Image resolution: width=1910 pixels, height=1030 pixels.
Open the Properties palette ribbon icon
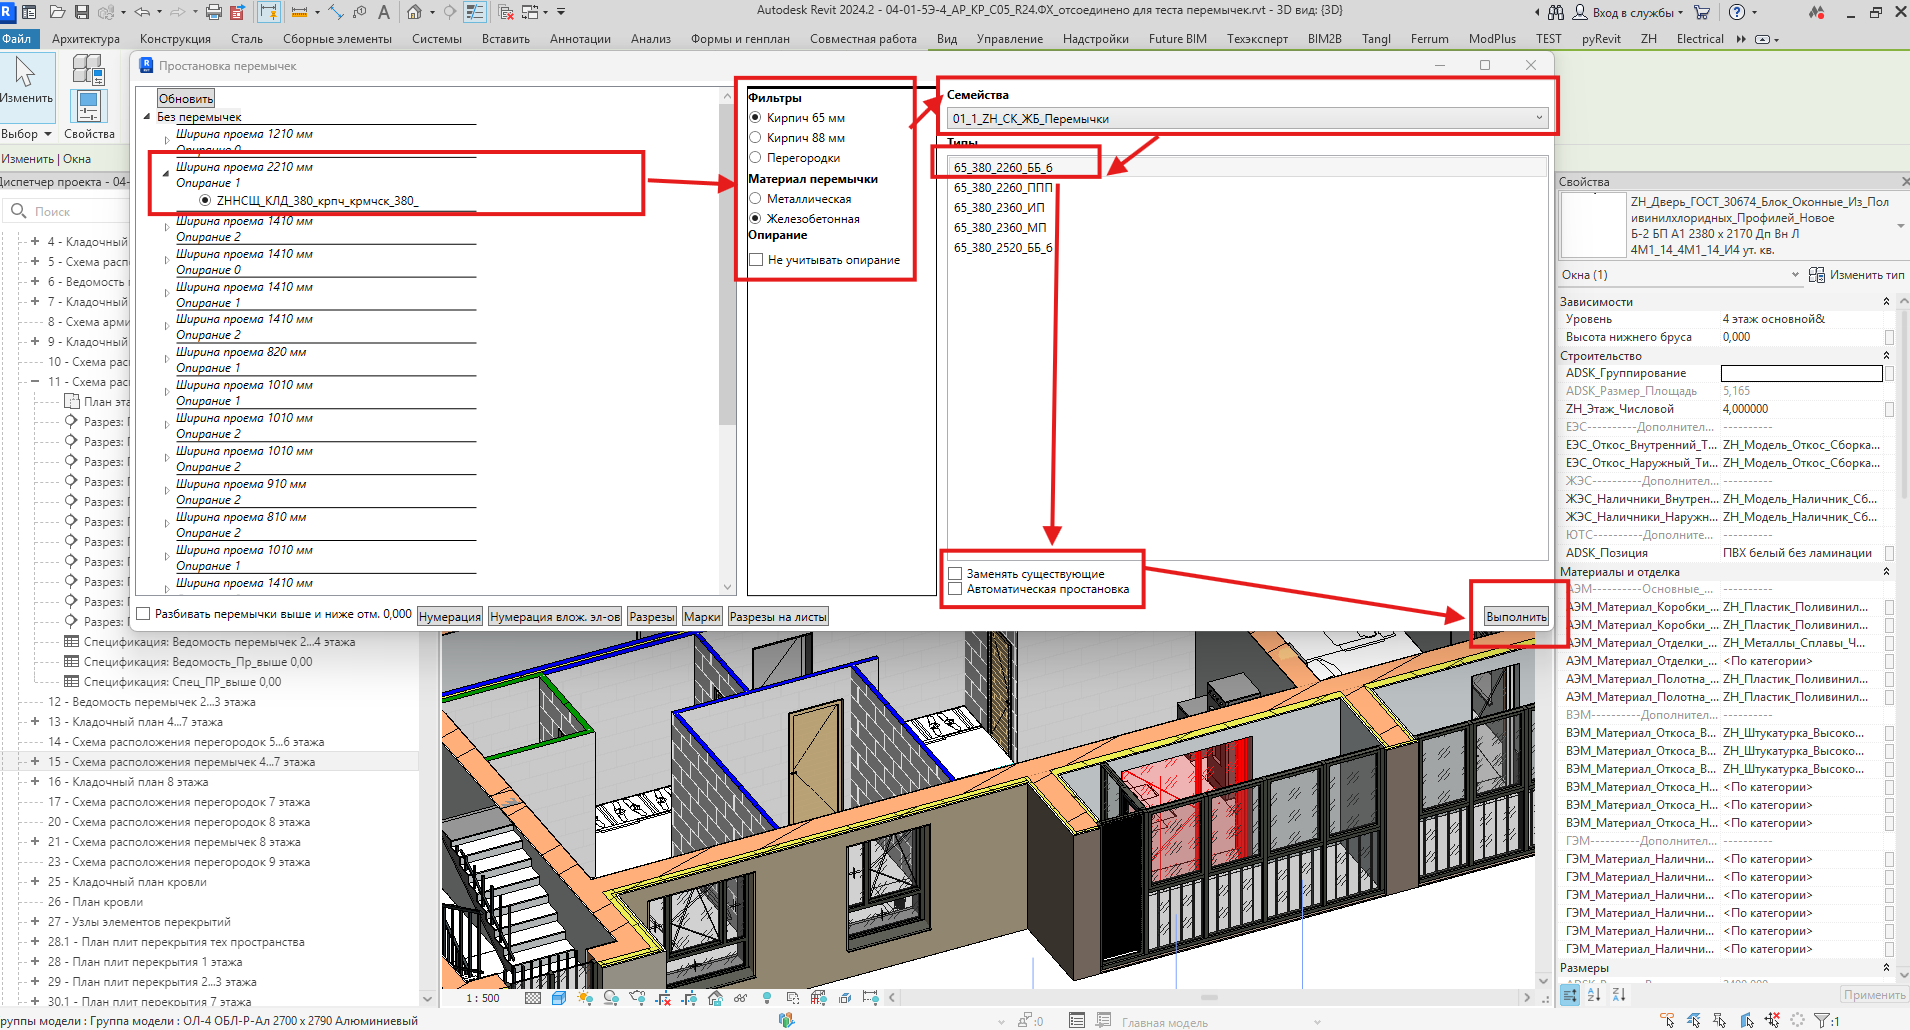point(89,106)
